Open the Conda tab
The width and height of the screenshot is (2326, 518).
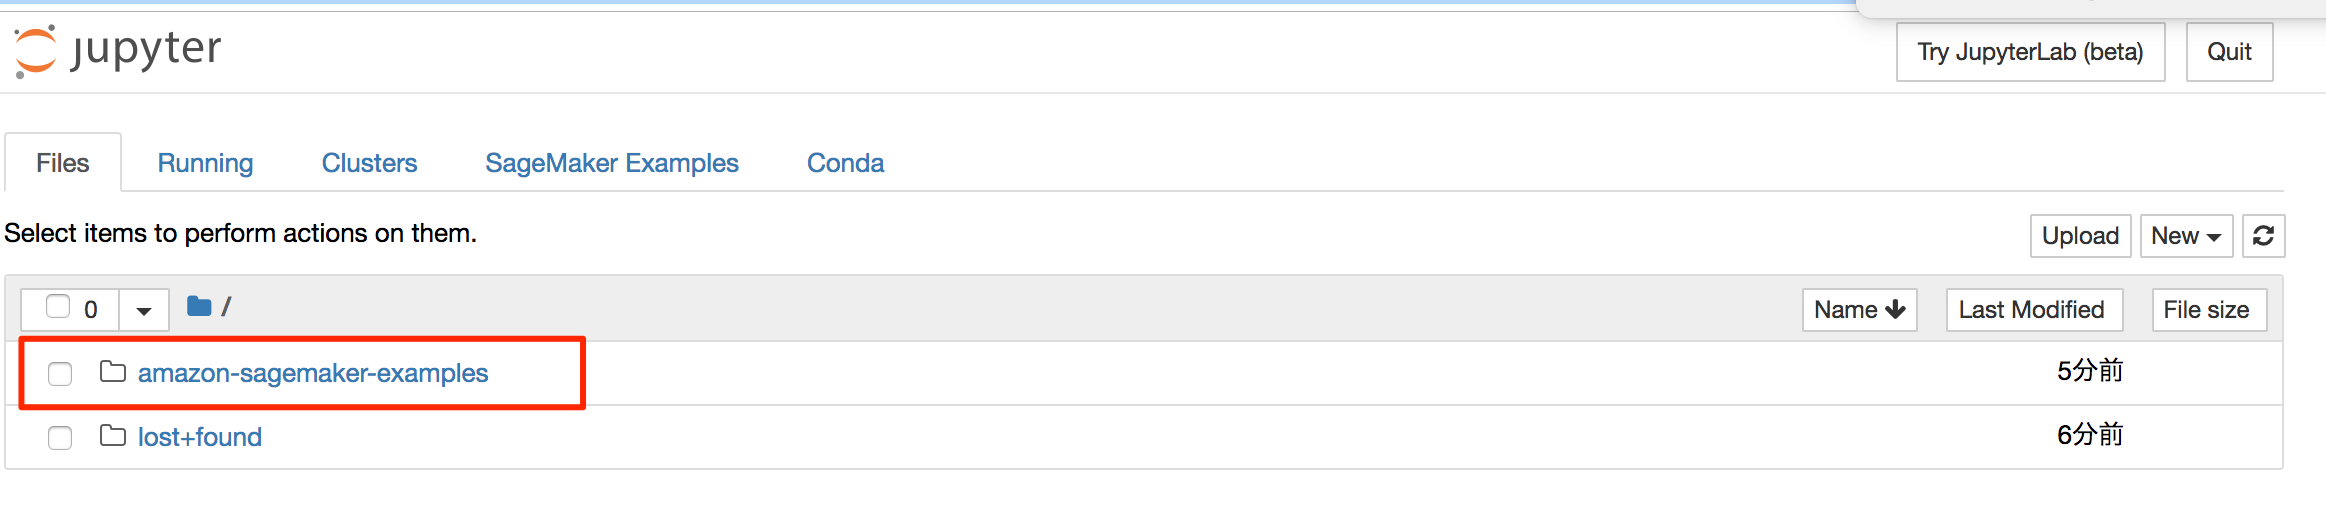pyautogui.click(x=845, y=163)
